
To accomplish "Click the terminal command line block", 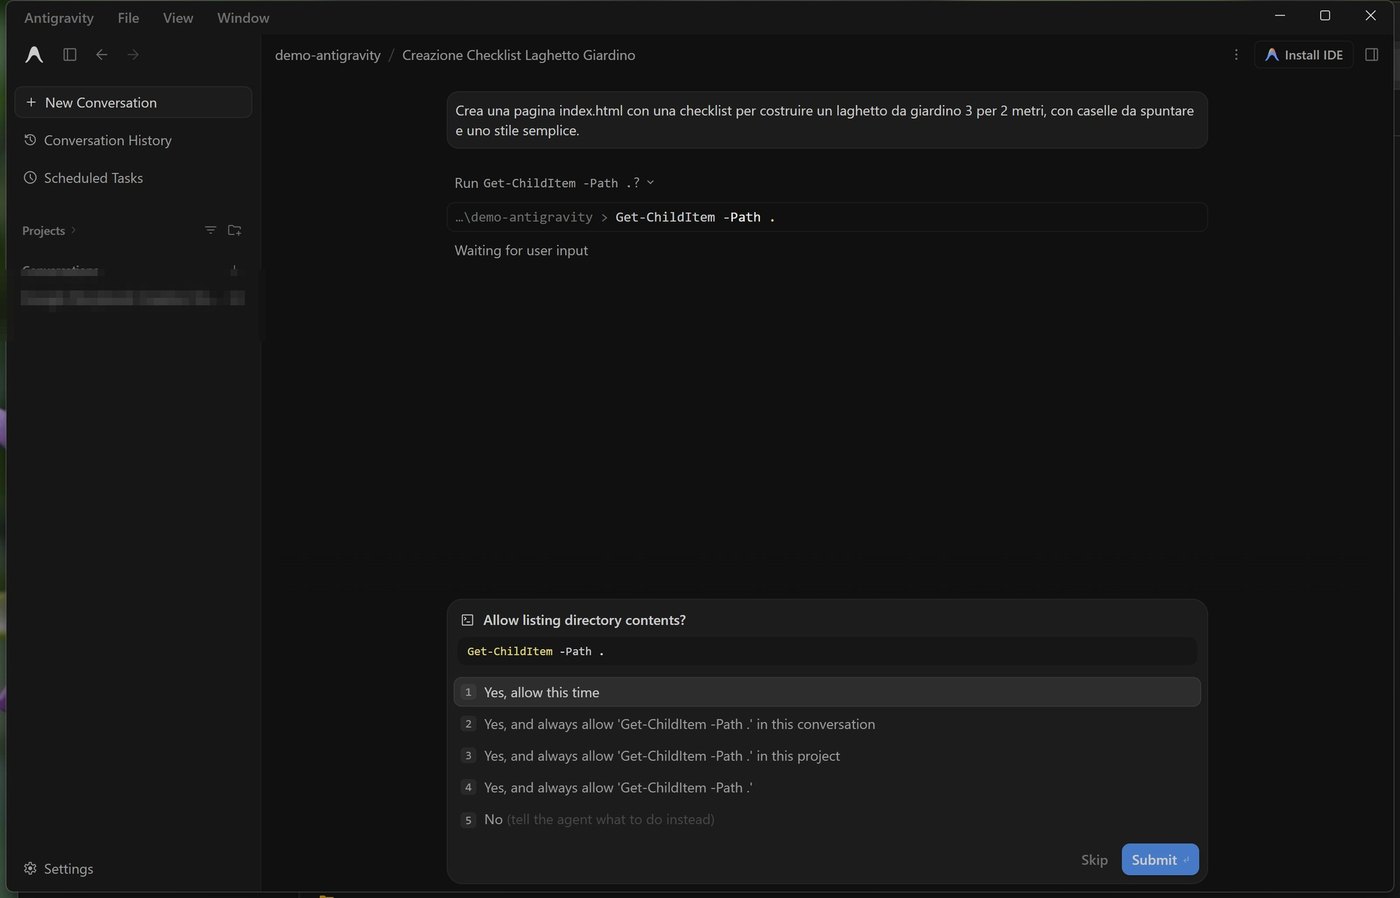I will (x=827, y=217).
